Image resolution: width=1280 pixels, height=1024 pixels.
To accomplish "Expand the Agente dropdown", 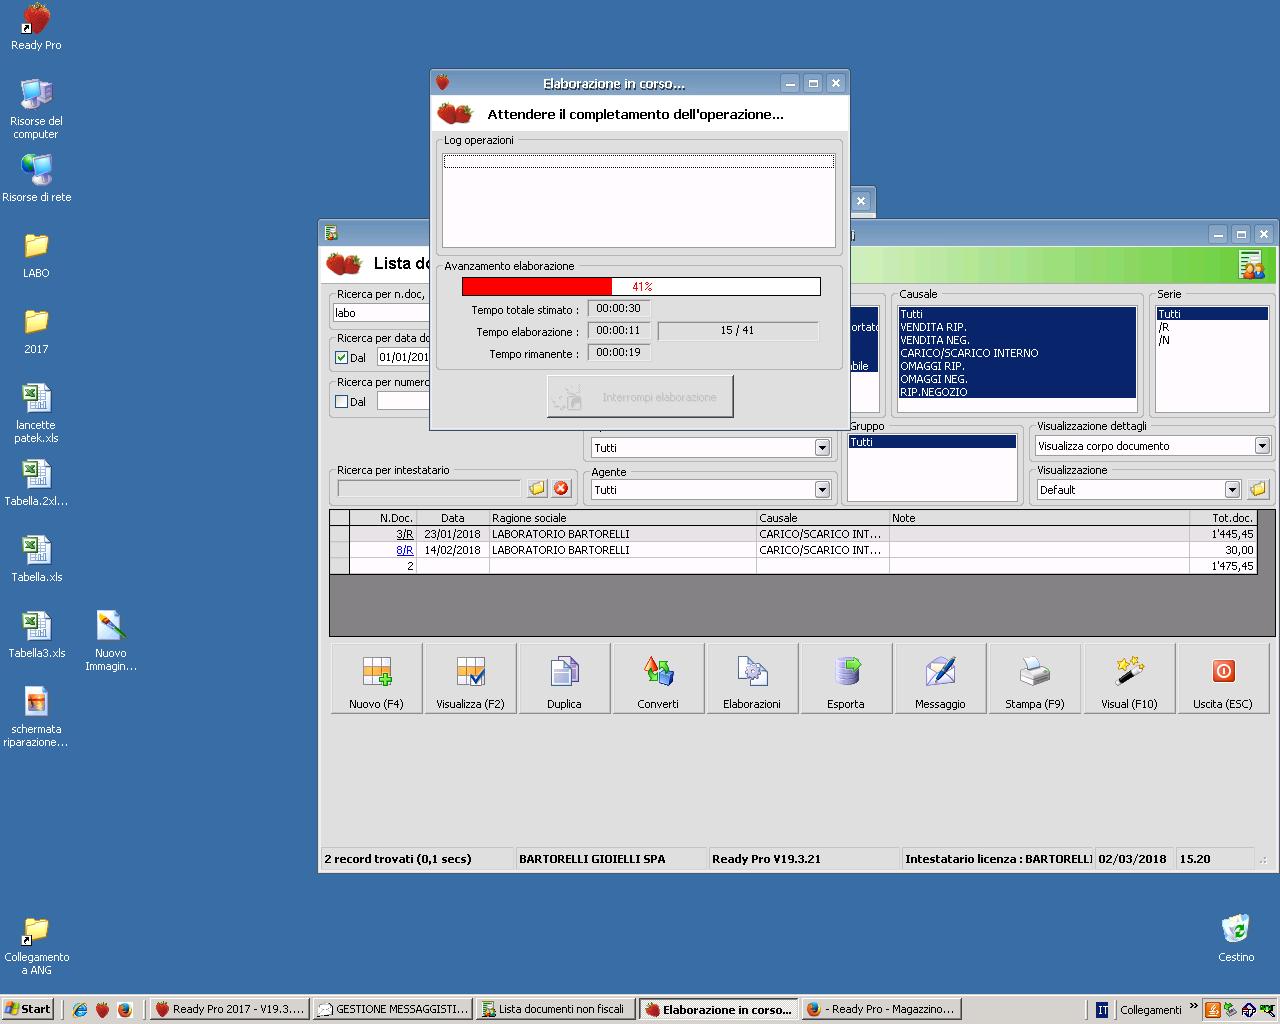I will coord(822,489).
